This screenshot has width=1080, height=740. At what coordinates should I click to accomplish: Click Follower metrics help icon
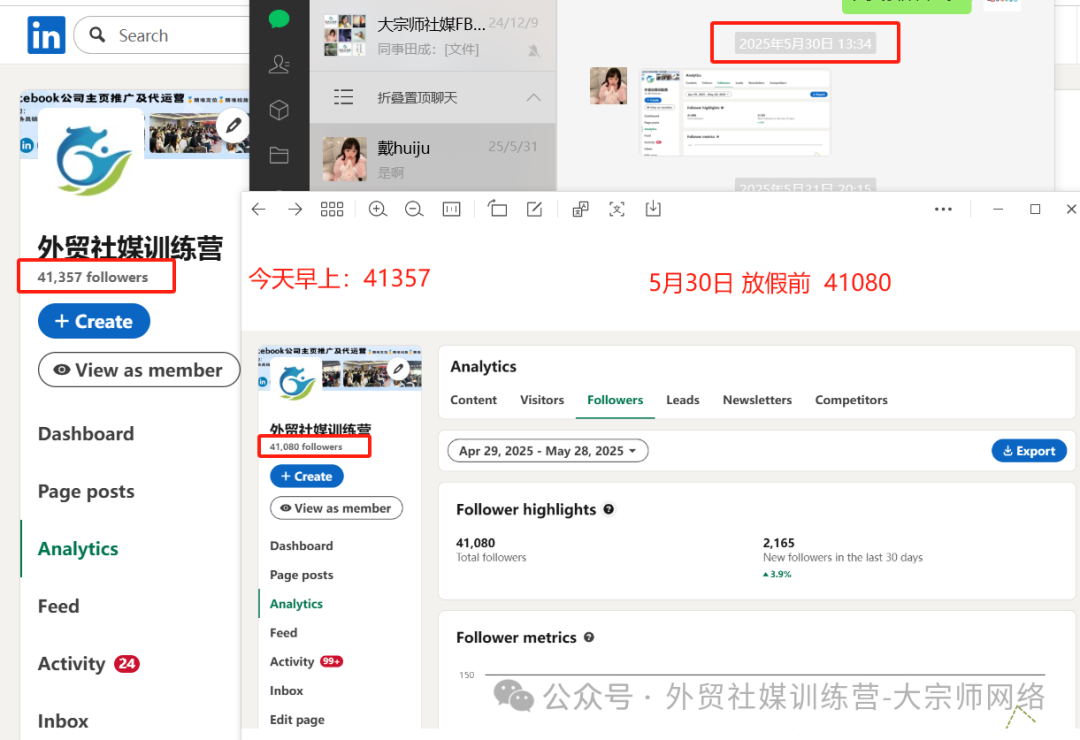(589, 637)
